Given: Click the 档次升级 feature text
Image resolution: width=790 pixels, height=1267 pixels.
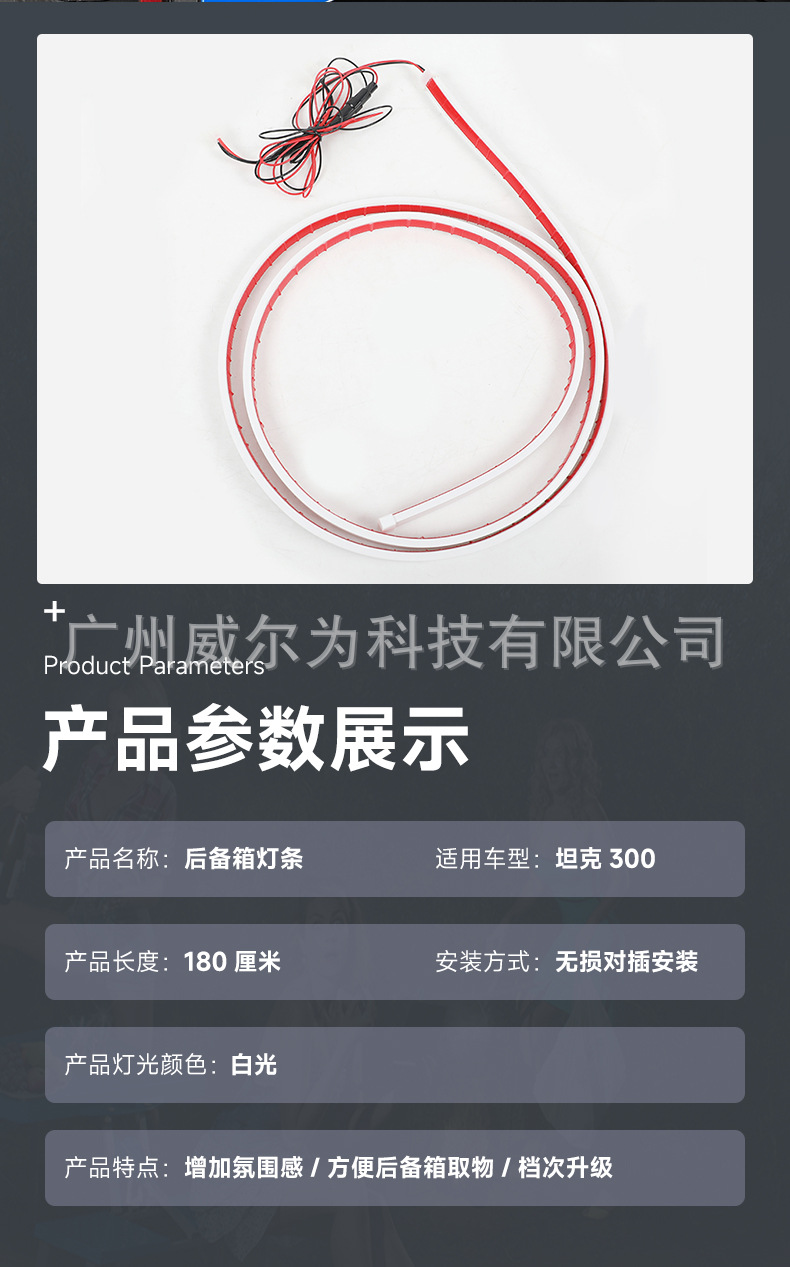Looking at the screenshot, I should (x=566, y=1168).
